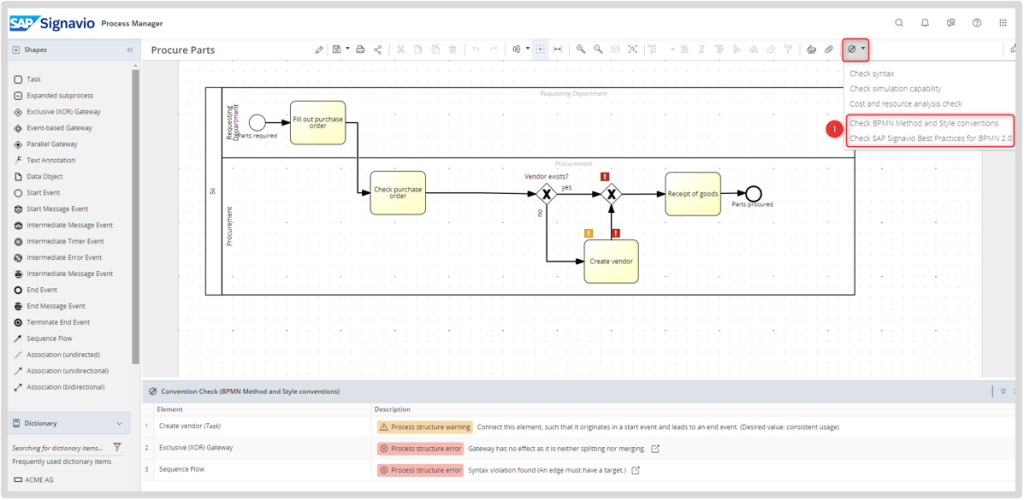
Task: Click the undo arrow icon
Action: point(476,49)
